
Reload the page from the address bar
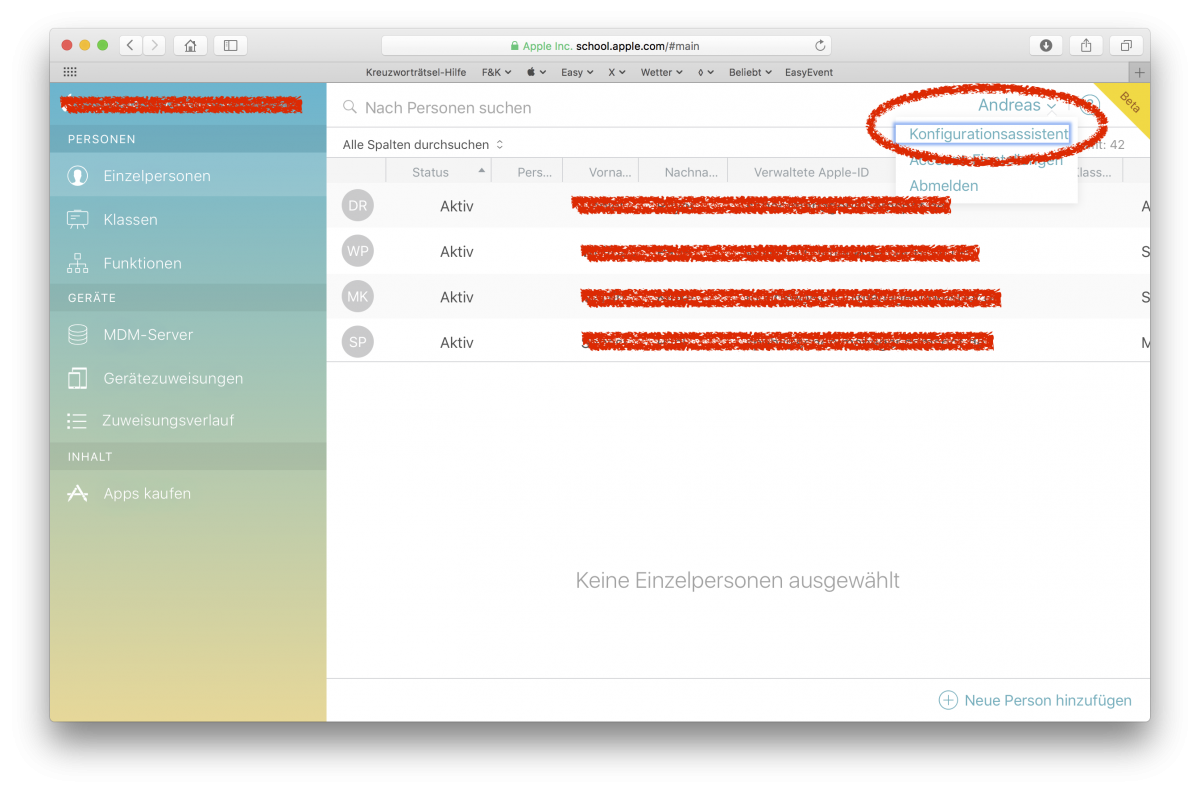(x=820, y=46)
